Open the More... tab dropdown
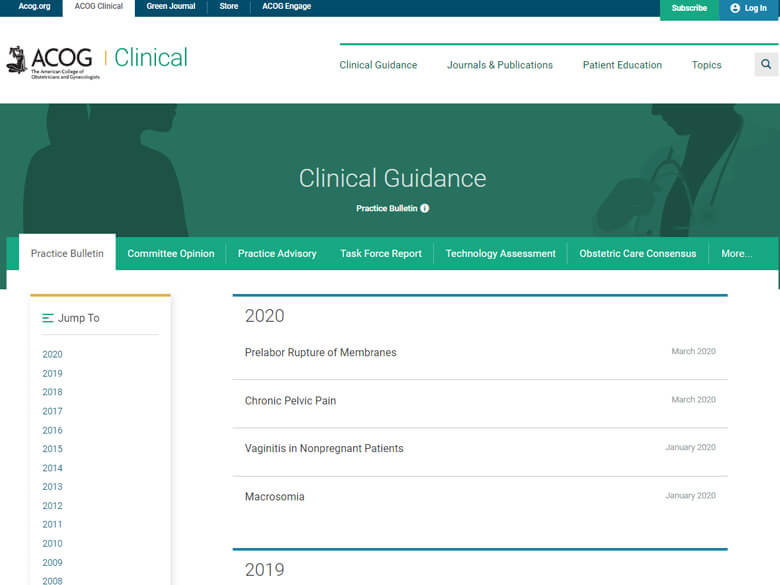This screenshot has height=585, width=780. pos(736,254)
